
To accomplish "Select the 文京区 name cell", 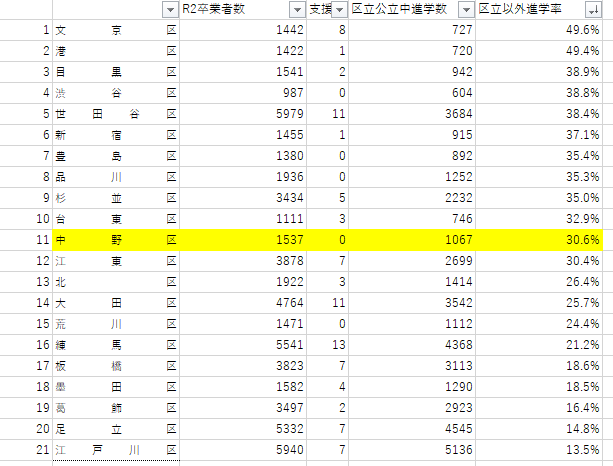I will pyautogui.click(x=116, y=30).
